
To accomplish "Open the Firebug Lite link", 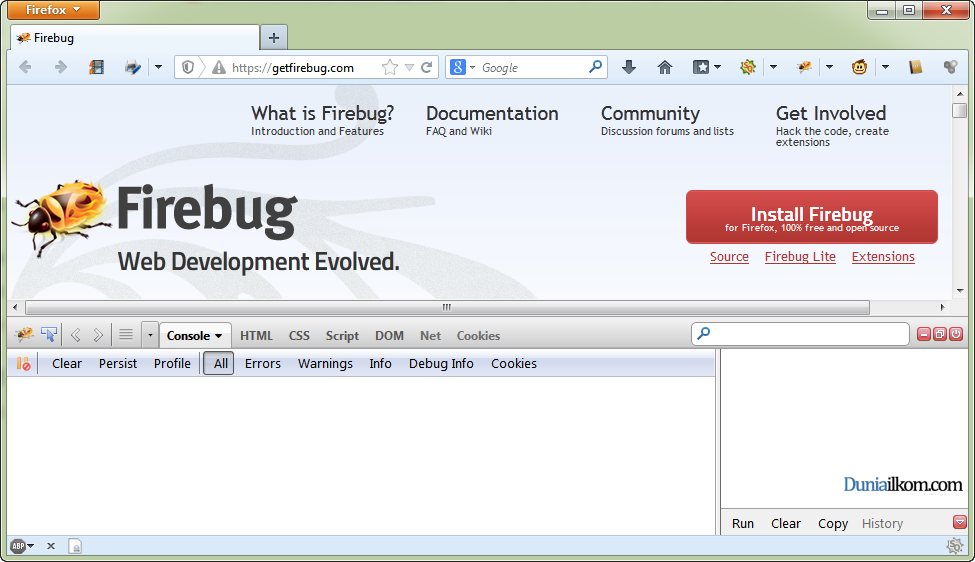I will click(800, 257).
